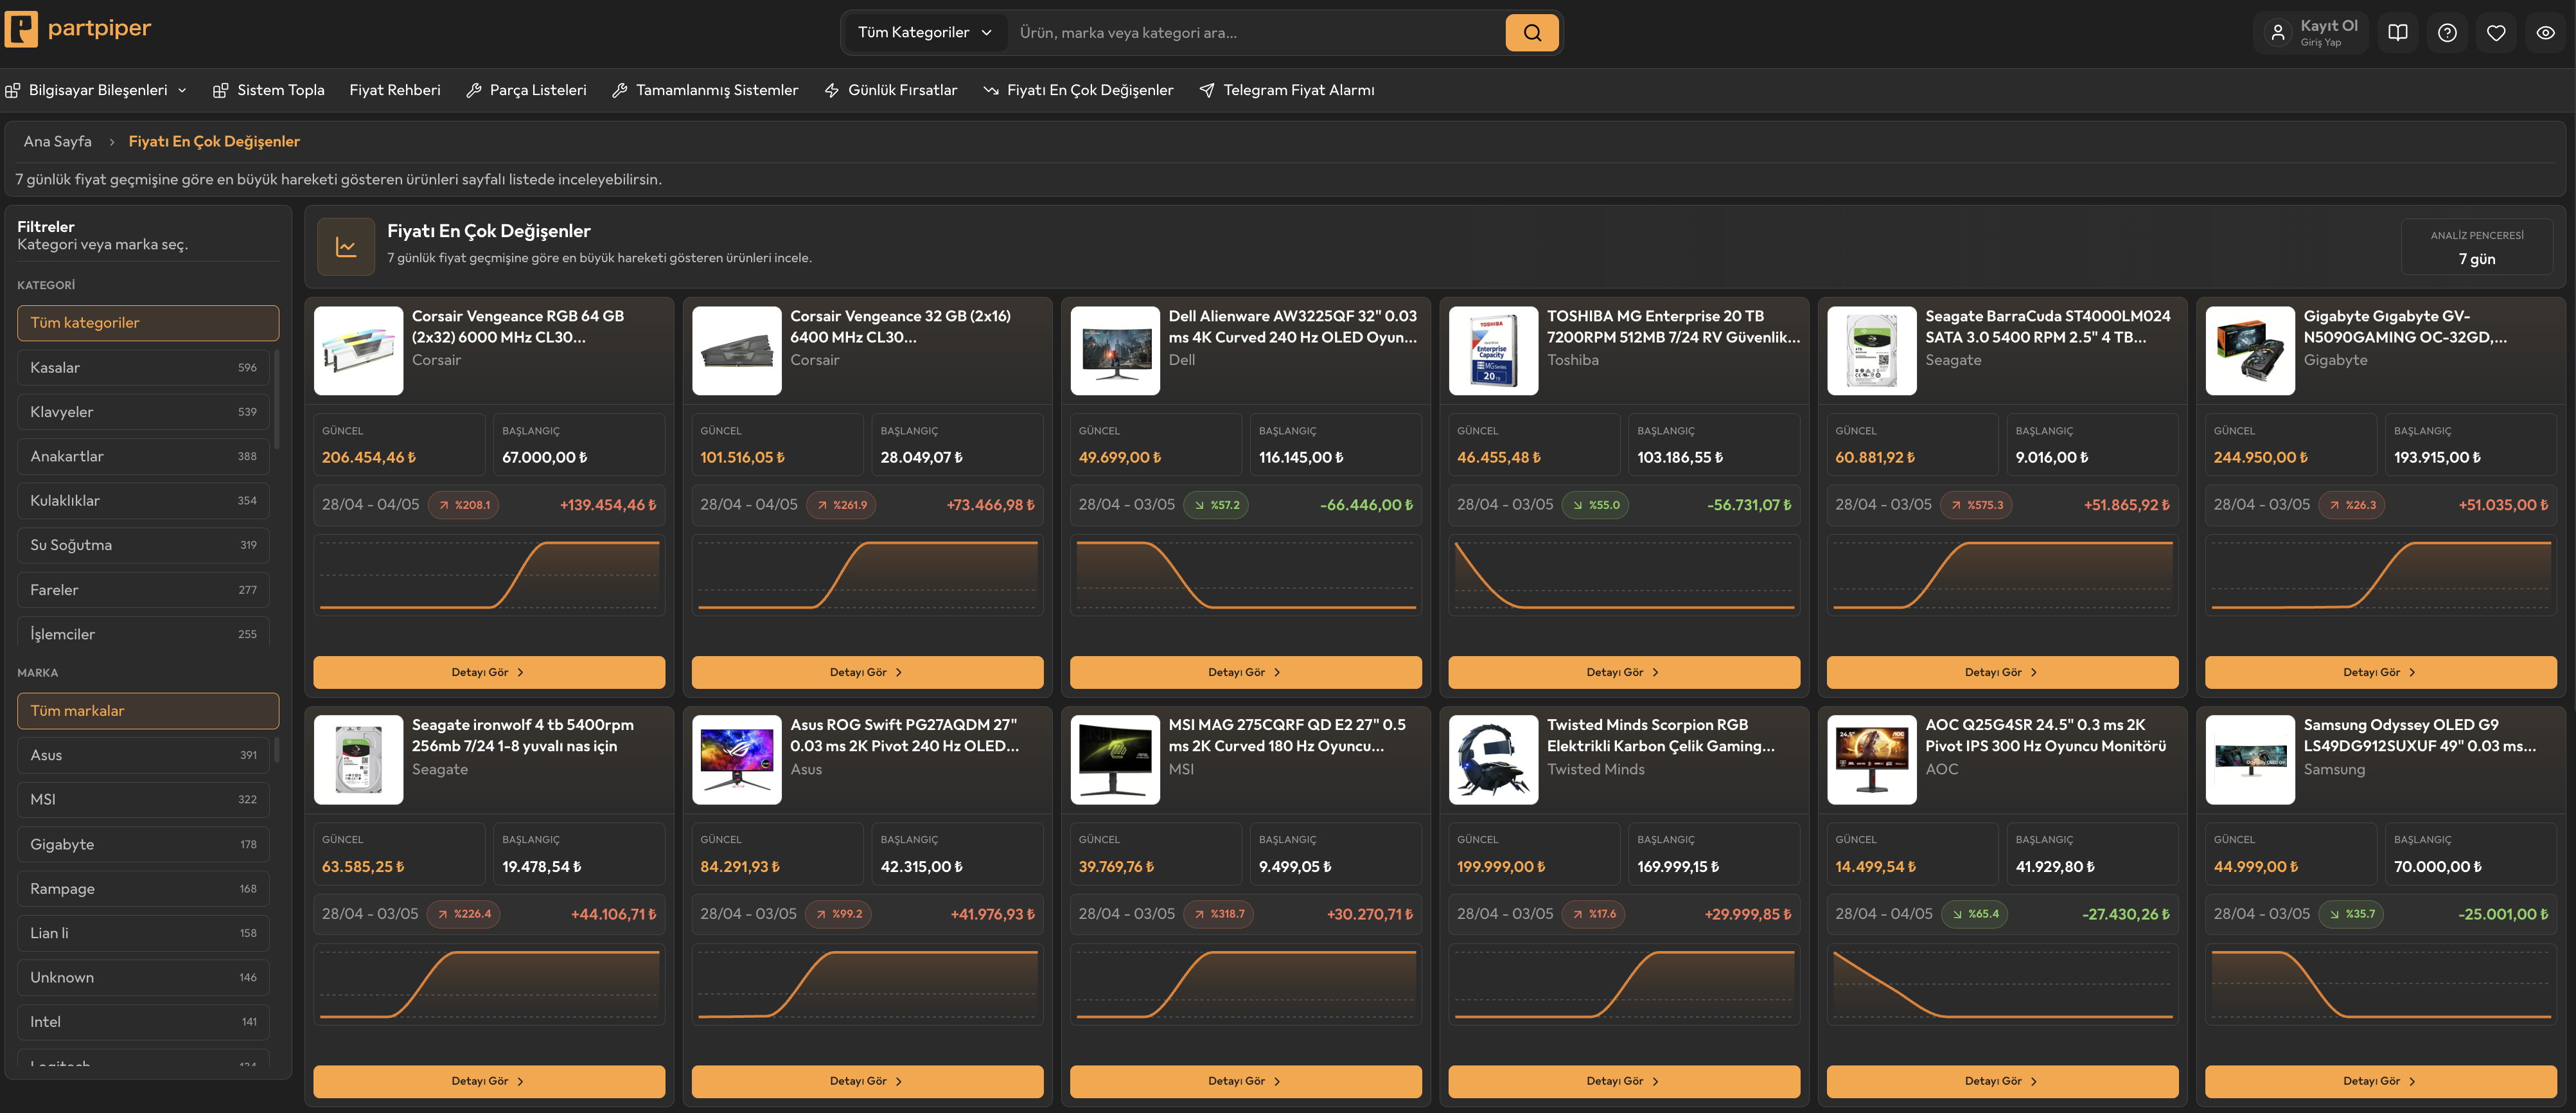Filter by Klavyeler category

(x=143, y=412)
